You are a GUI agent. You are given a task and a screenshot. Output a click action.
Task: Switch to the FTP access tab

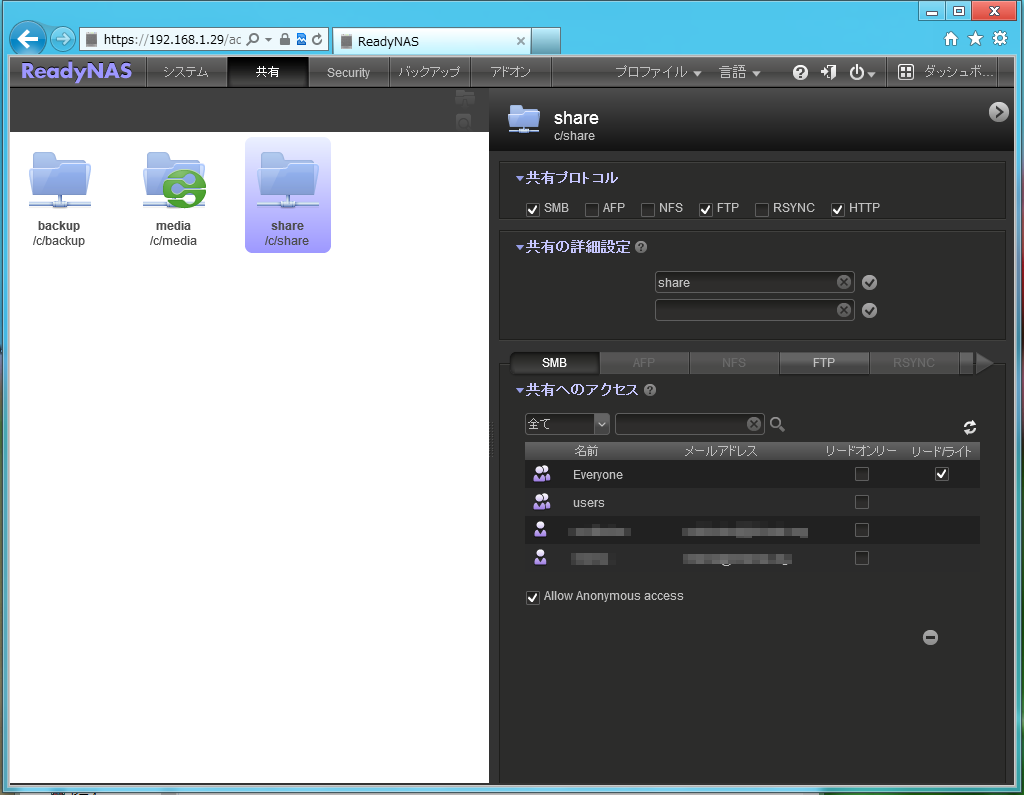point(823,362)
